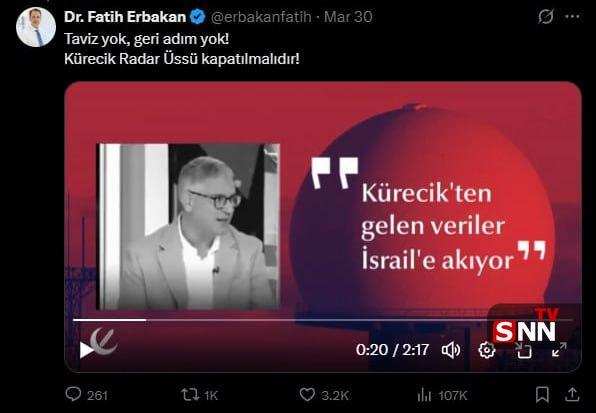Click the blue verified badge
596x413 pixels.
(x=198, y=17)
